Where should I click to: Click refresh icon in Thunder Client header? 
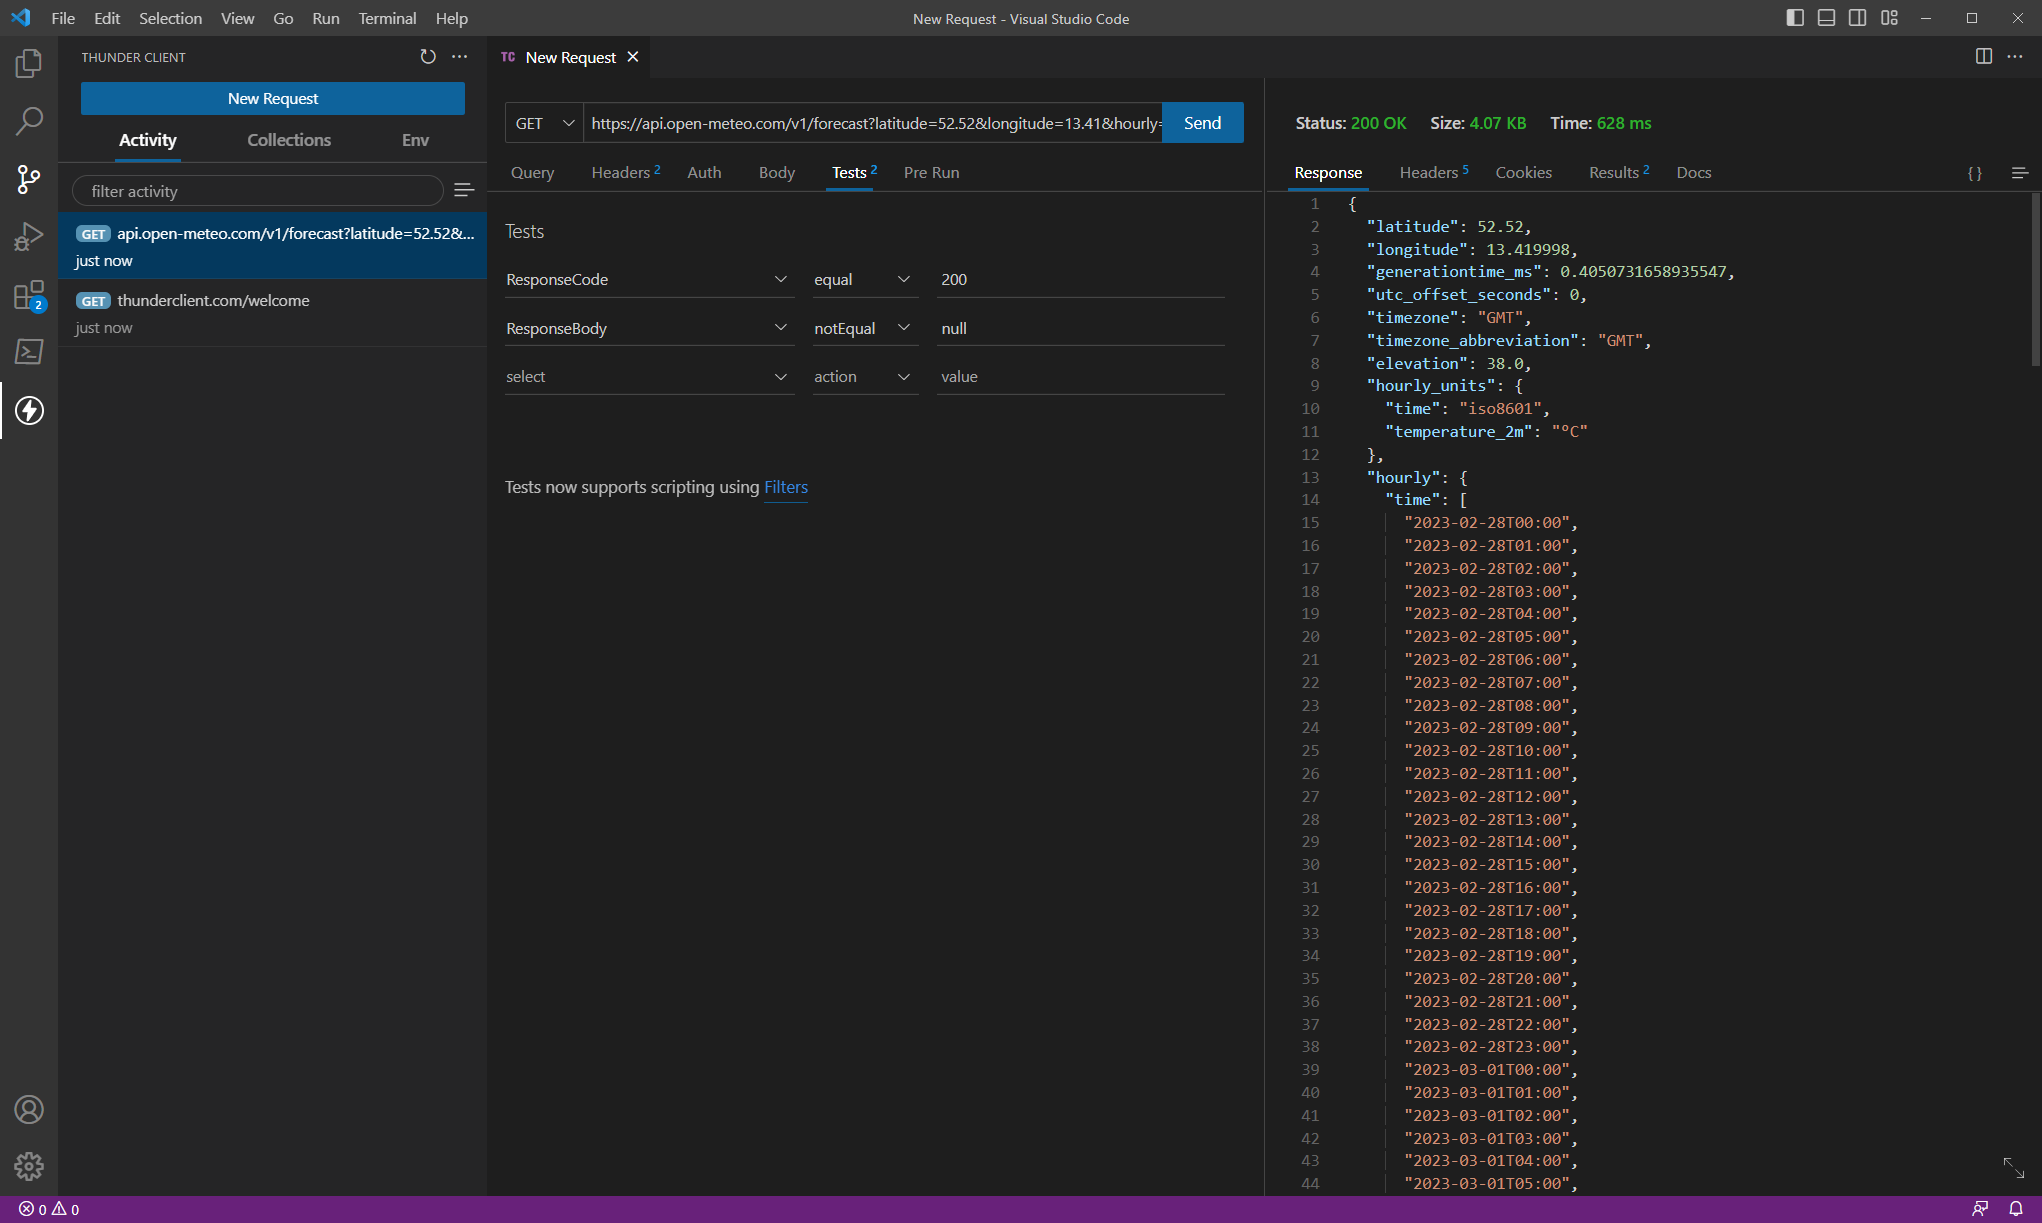[428, 57]
